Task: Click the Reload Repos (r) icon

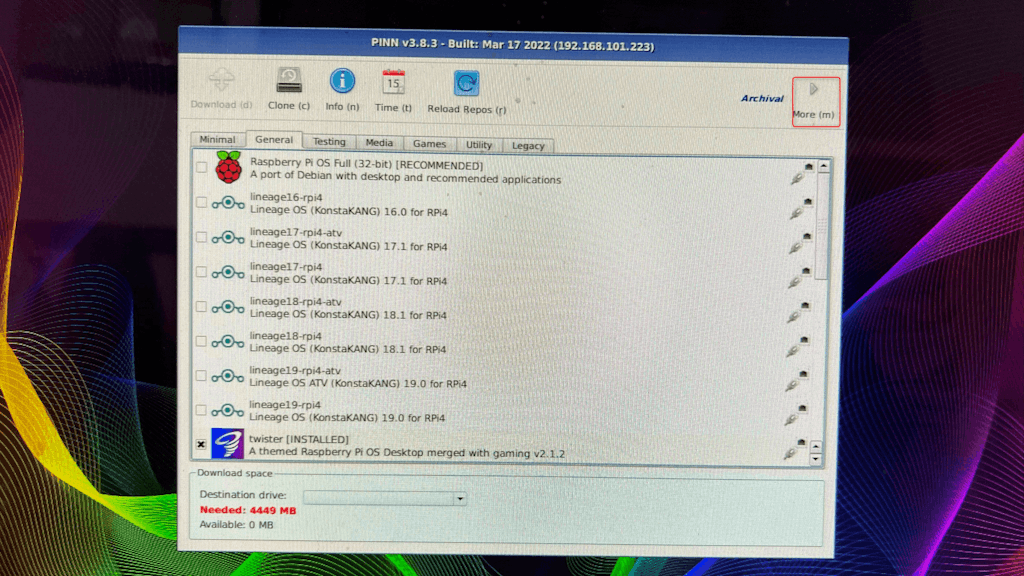Action: pyautogui.click(x=466, y=92)
